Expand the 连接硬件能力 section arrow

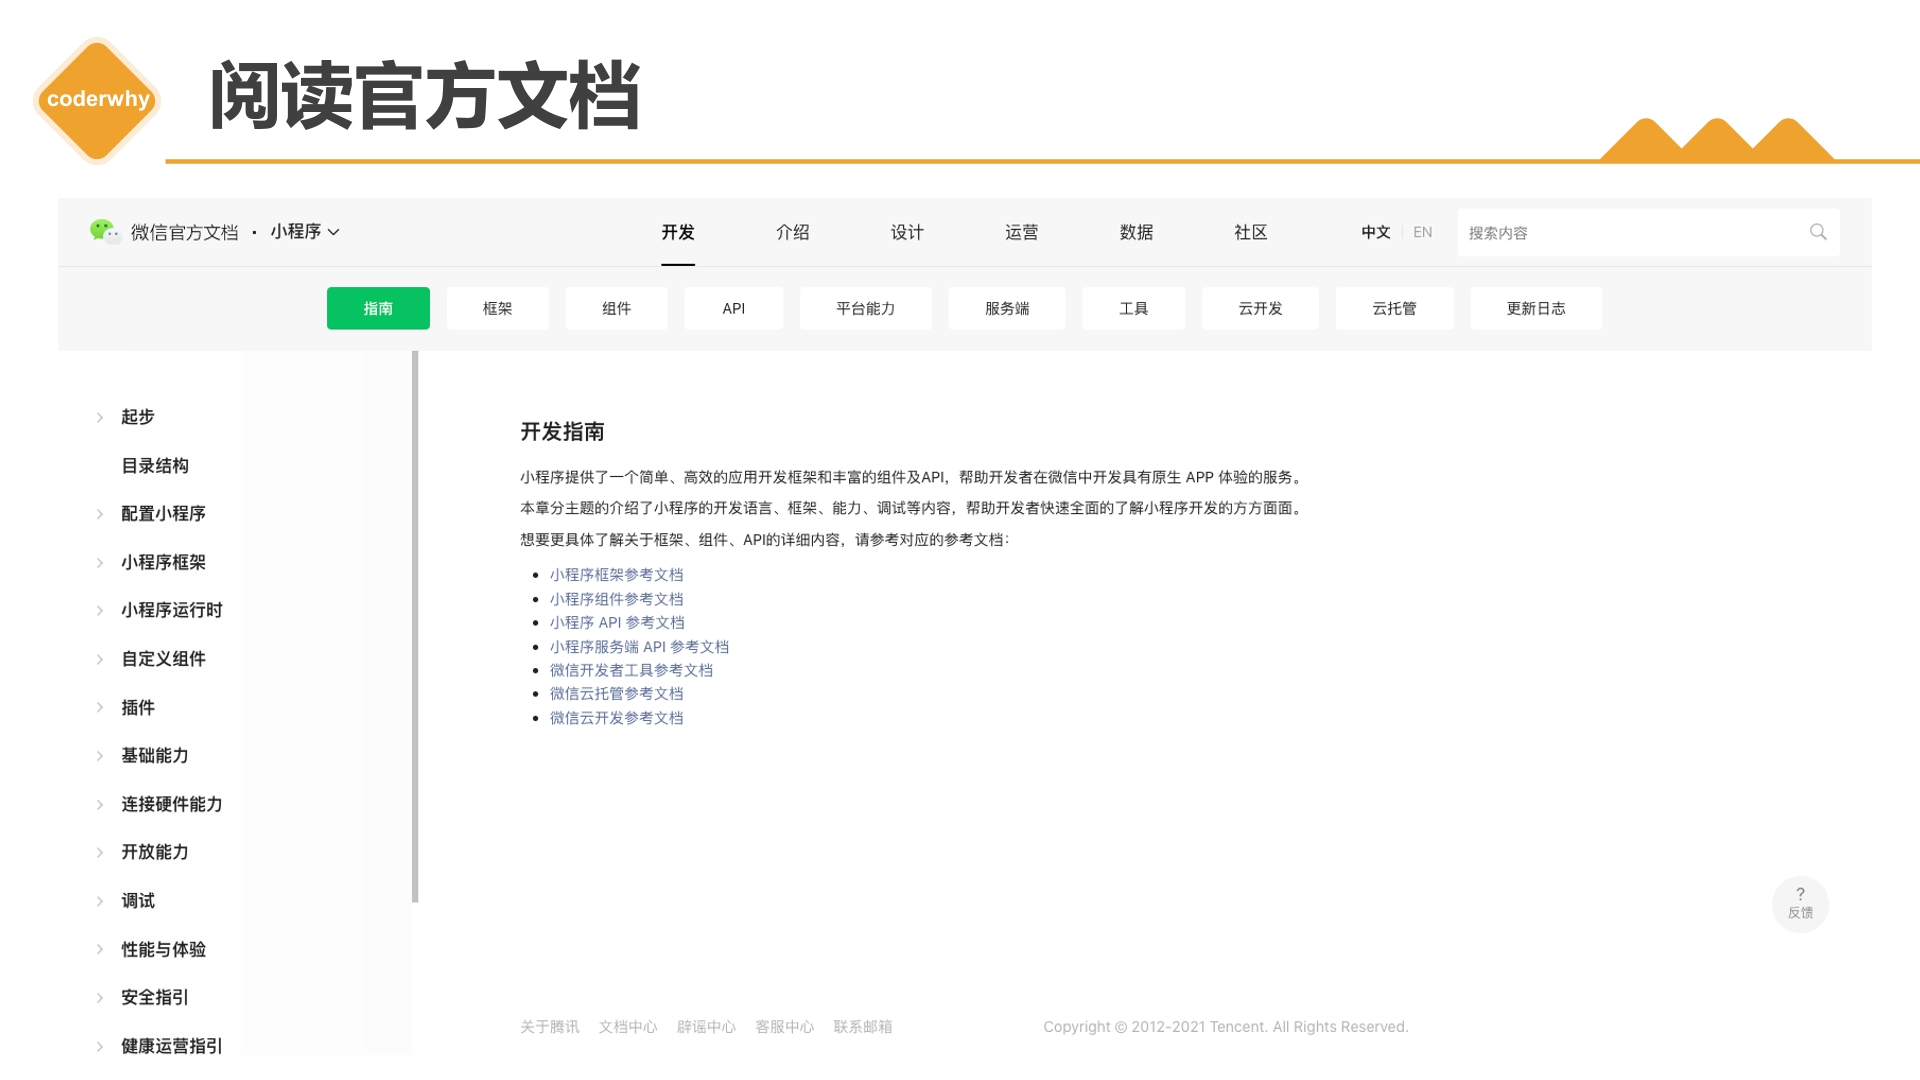[100, 805]
